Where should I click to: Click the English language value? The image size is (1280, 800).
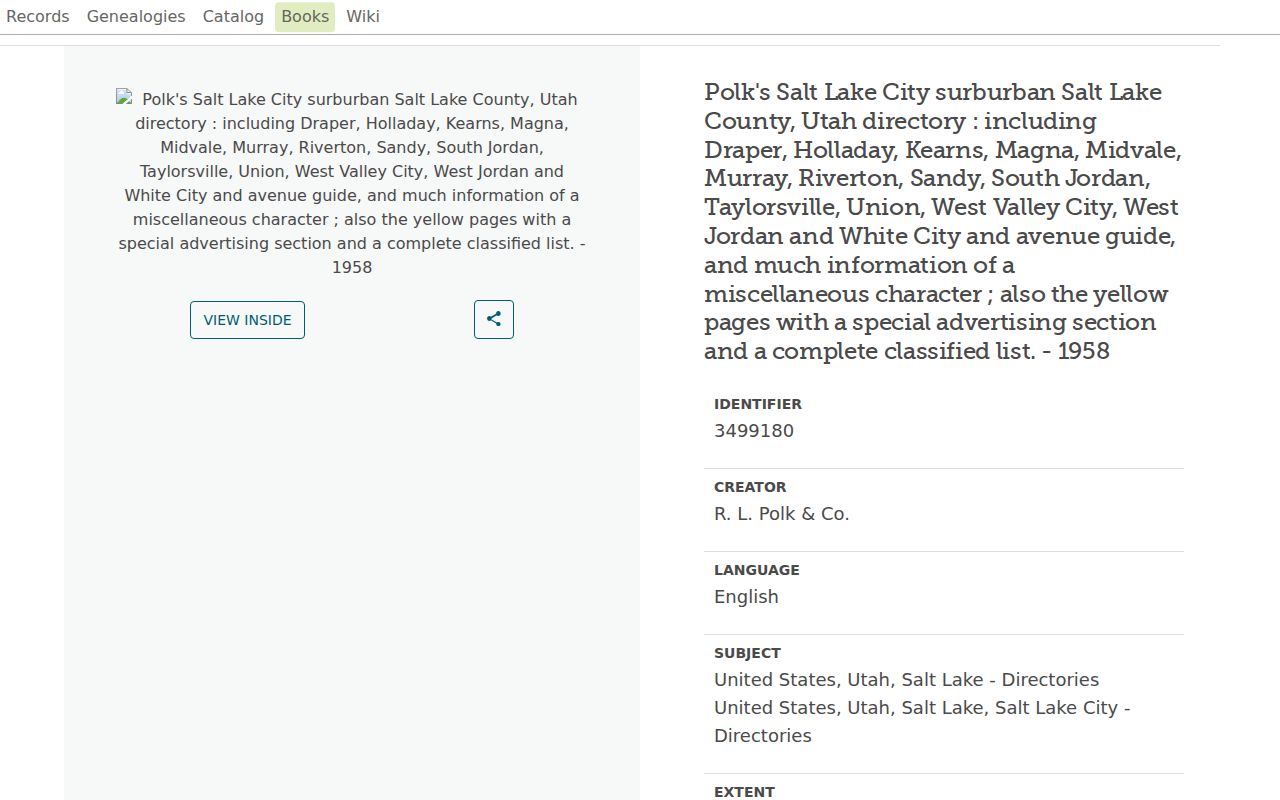click(746, 597)
